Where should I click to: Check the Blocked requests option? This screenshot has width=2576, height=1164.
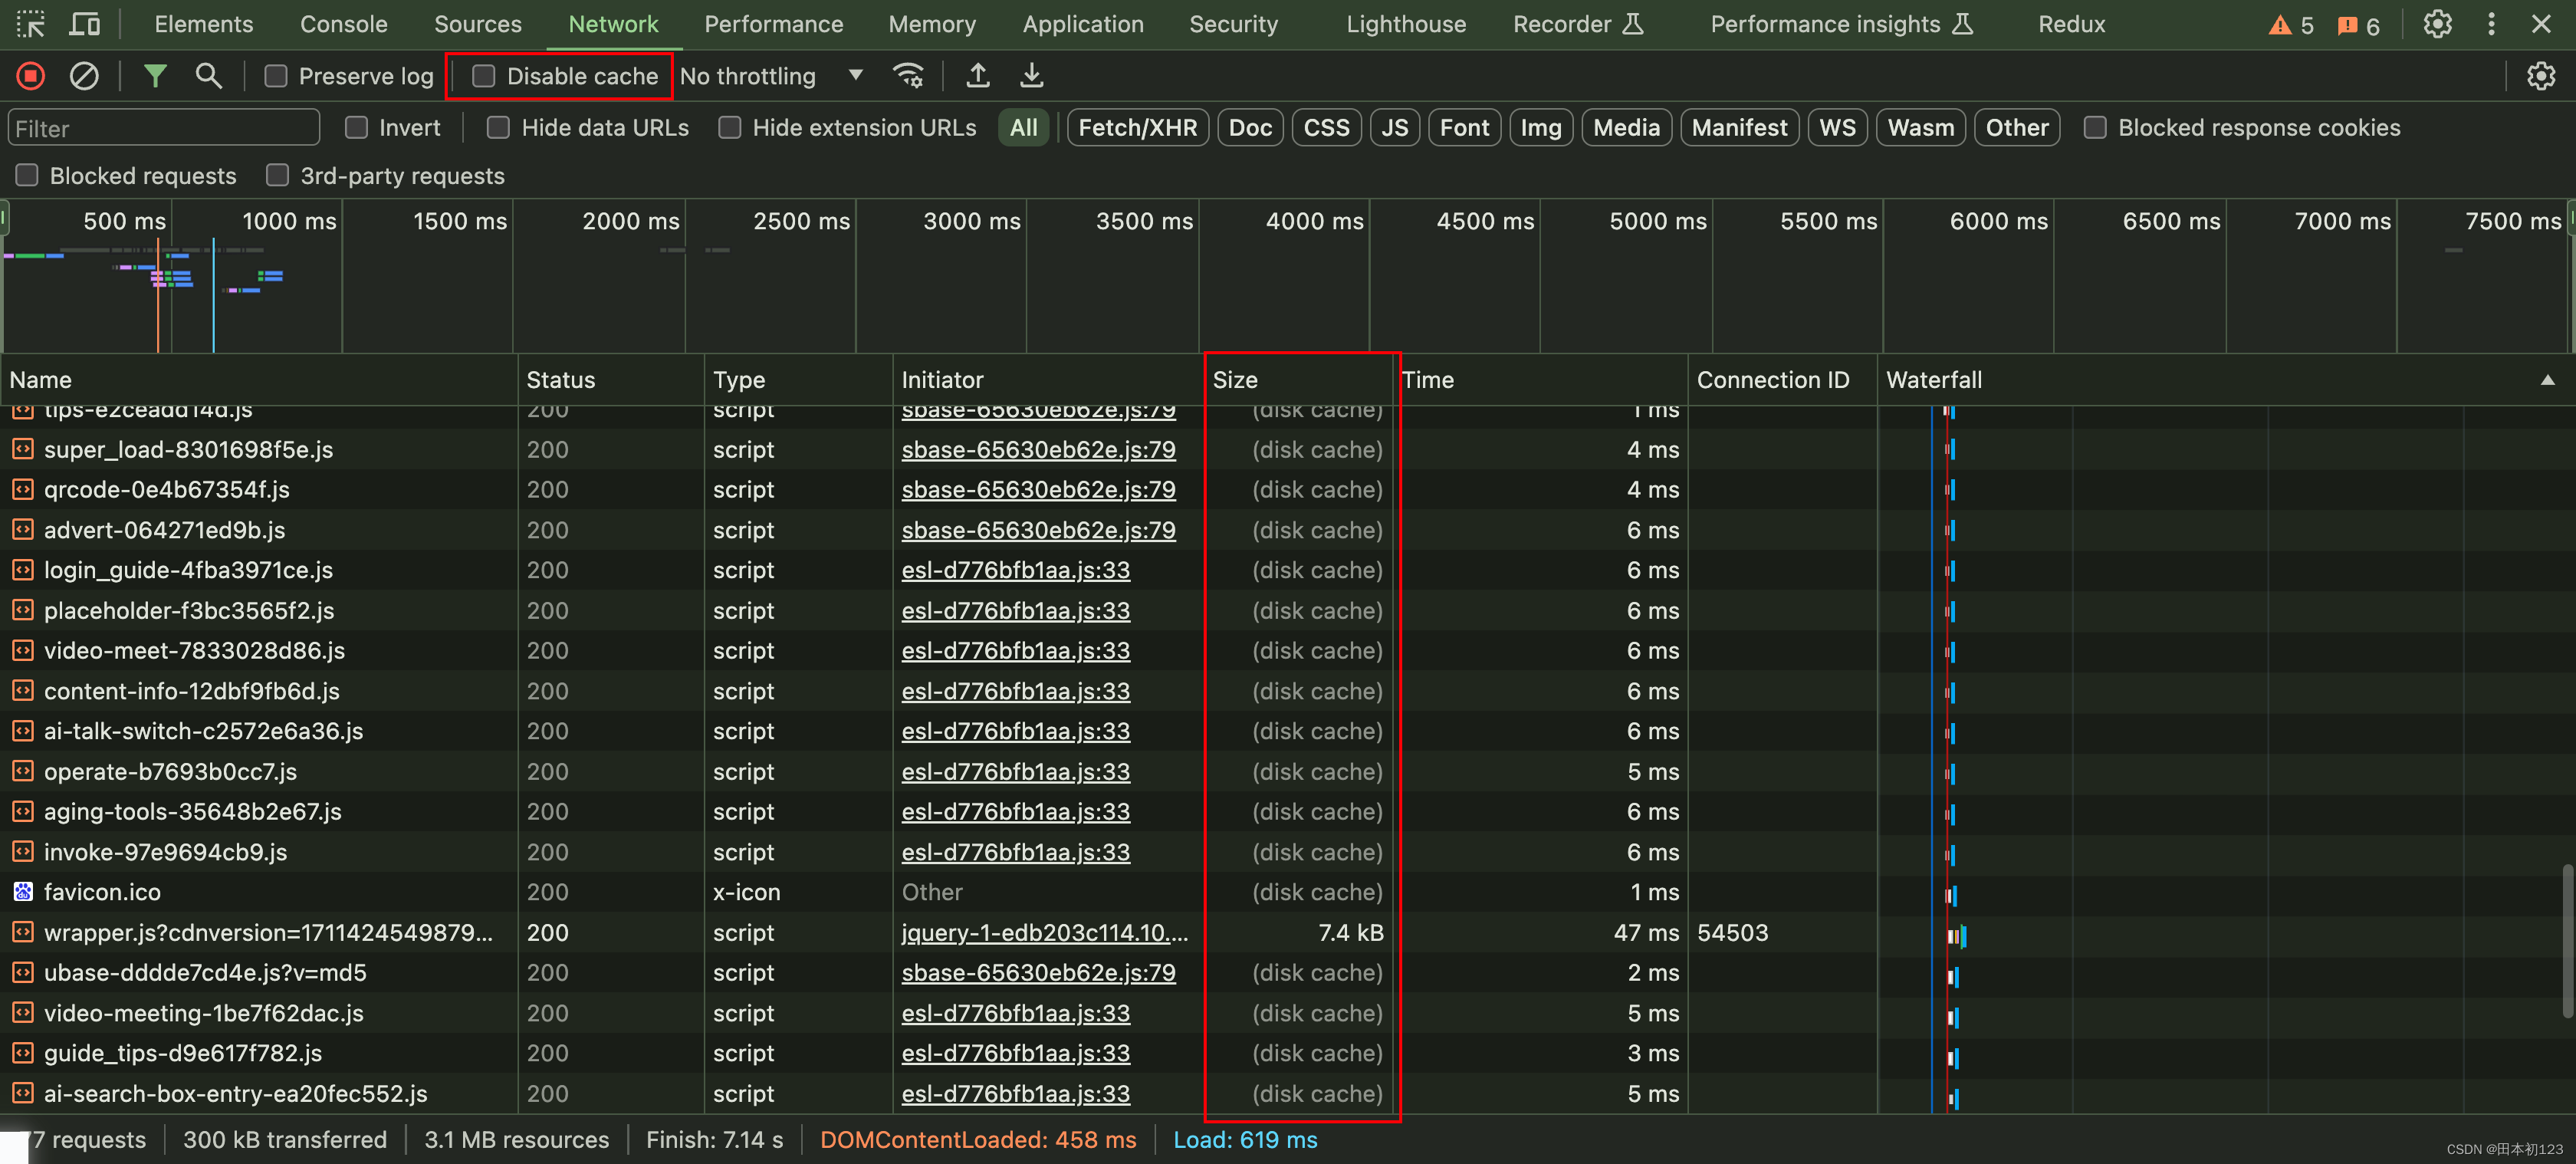tap(28, 175)
